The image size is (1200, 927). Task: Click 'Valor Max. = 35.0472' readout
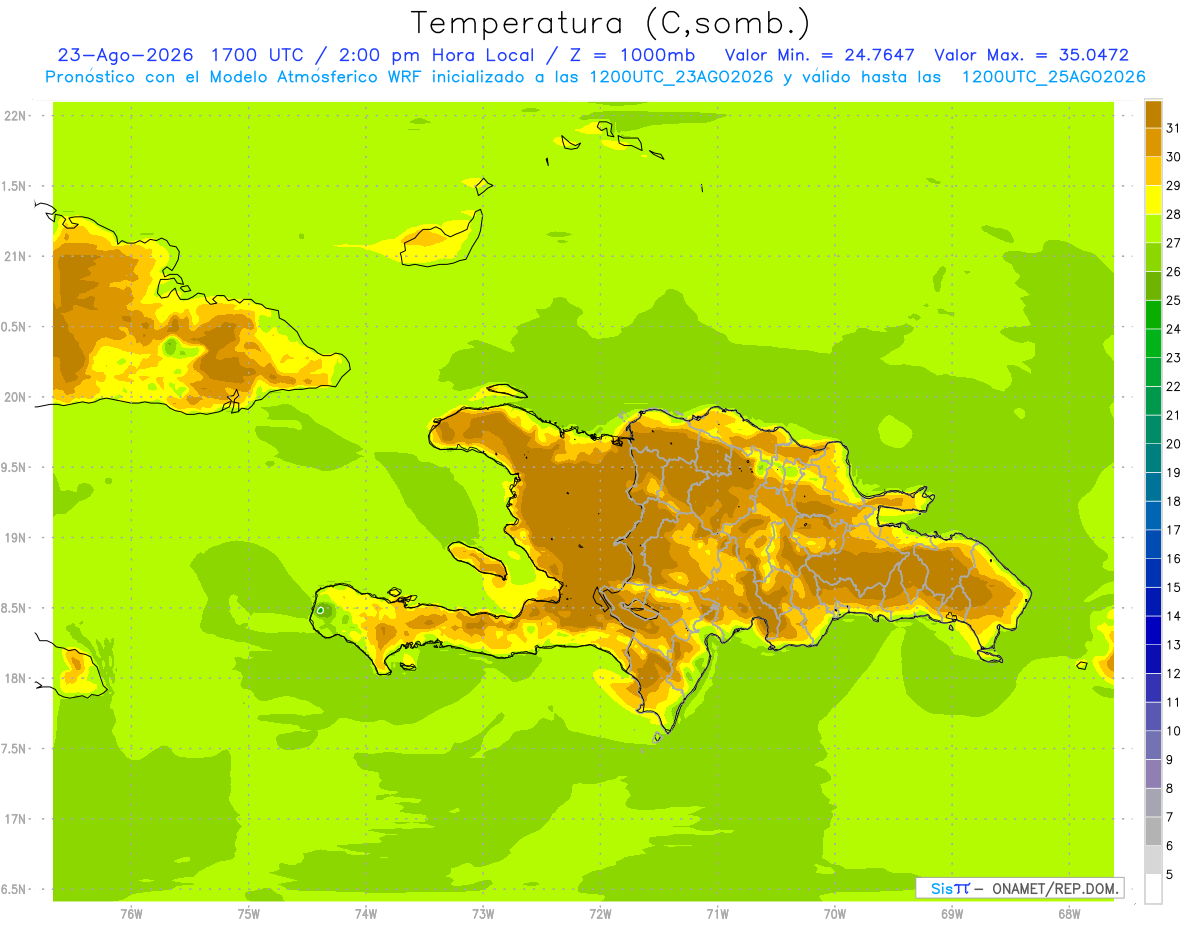click(1031, 55)
